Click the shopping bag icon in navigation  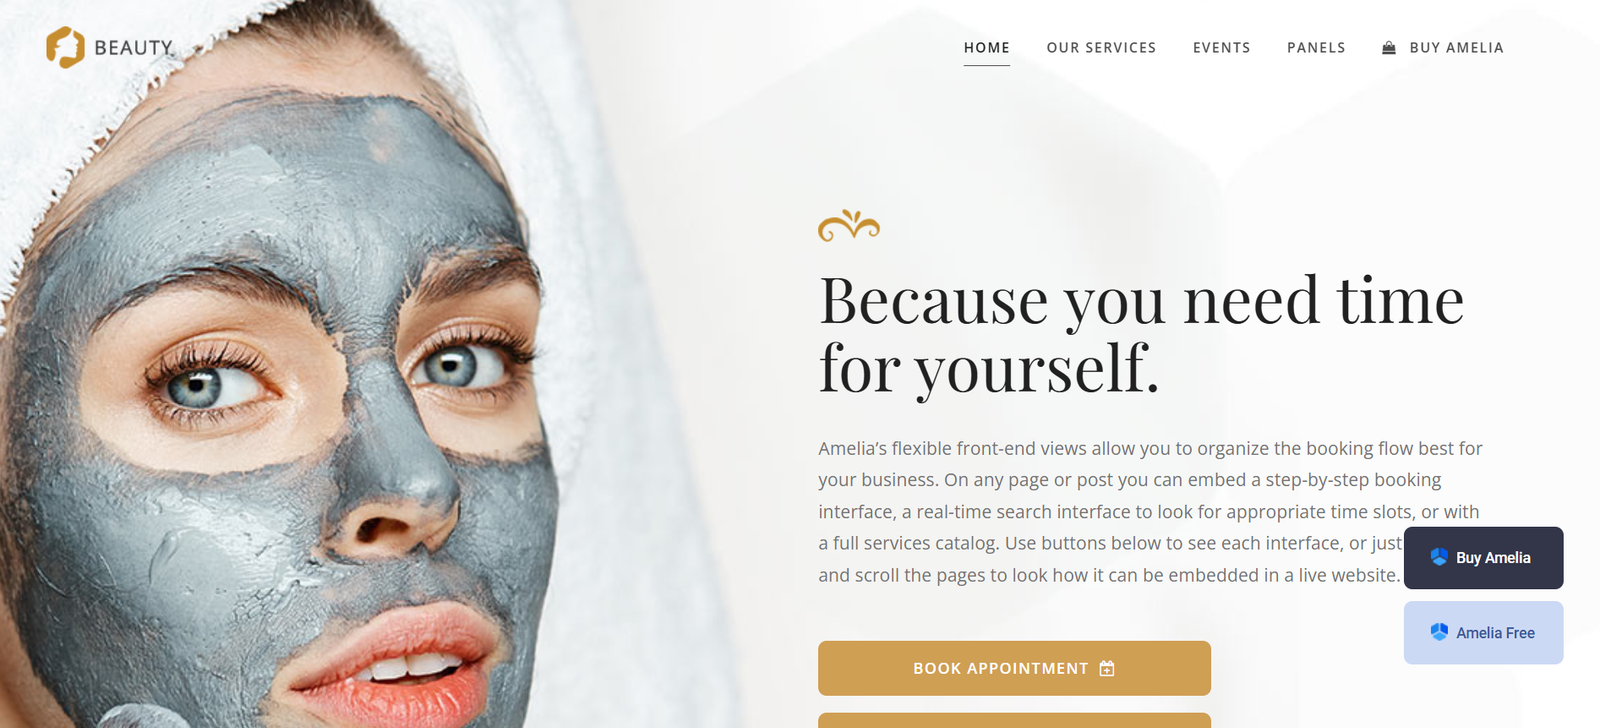coord(1389,48)
